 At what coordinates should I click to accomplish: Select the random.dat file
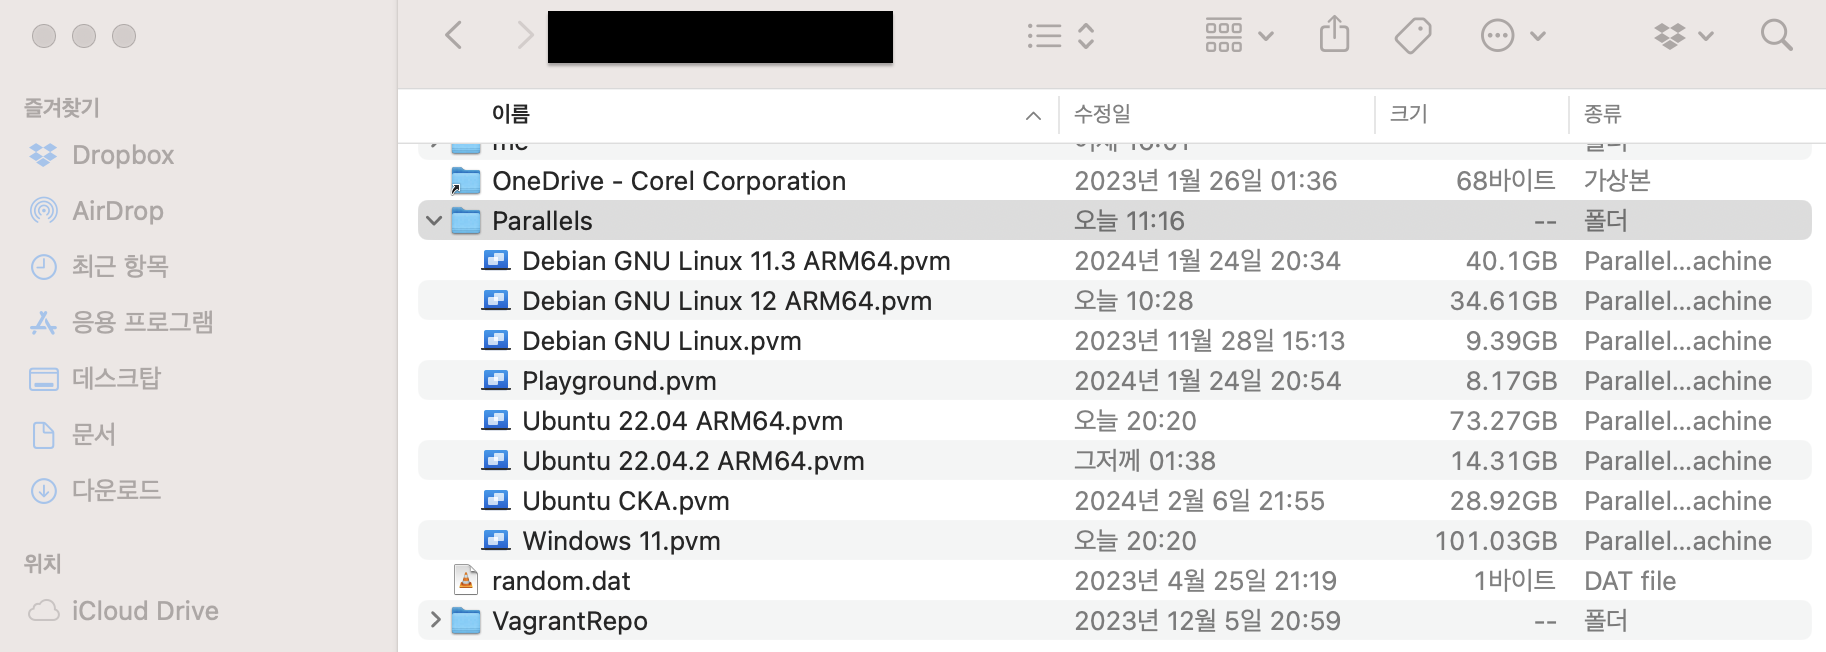560,581
